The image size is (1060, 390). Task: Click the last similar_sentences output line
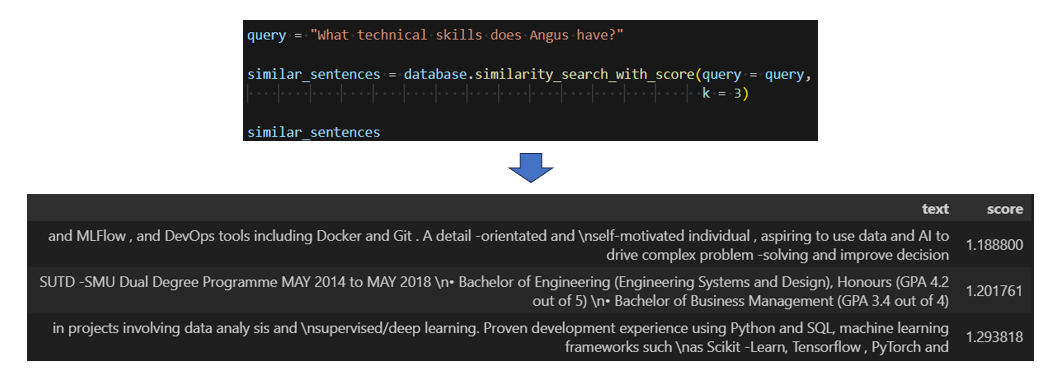click(x=314, y=132)
